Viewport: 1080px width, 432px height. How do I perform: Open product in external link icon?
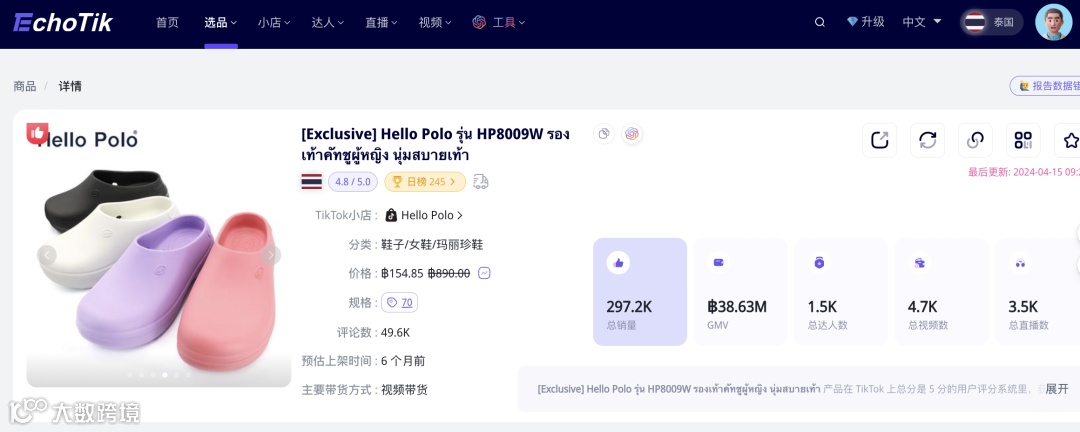coord(880,141)
